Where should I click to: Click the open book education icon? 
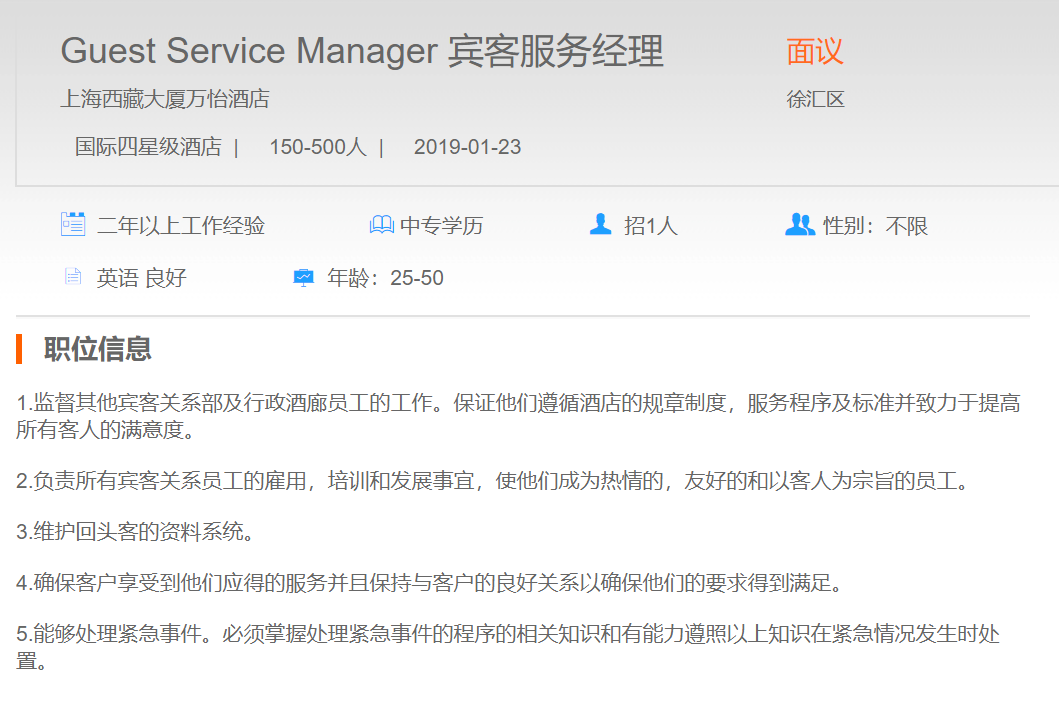[381, 225]
